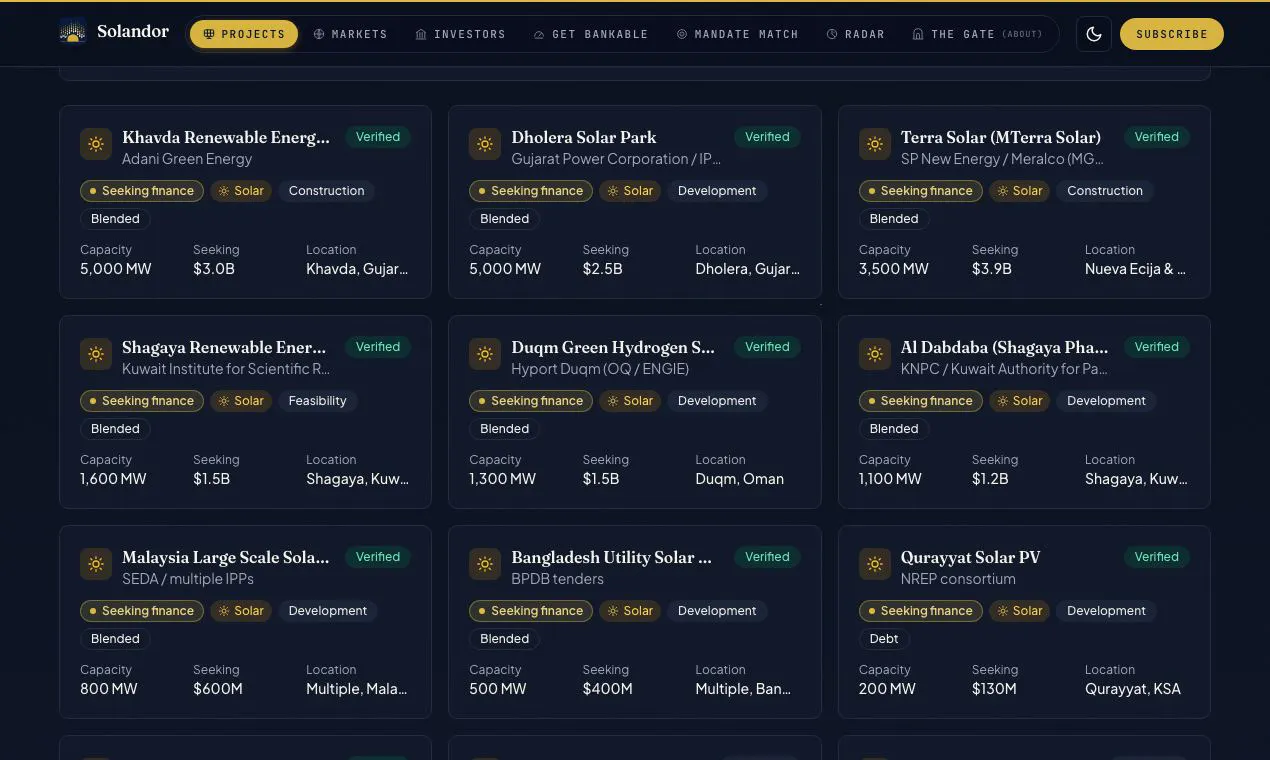Click sun icon on Shagaya Renewable Energy card
This screenshot has width=1270, height=760.
(96, 354)
